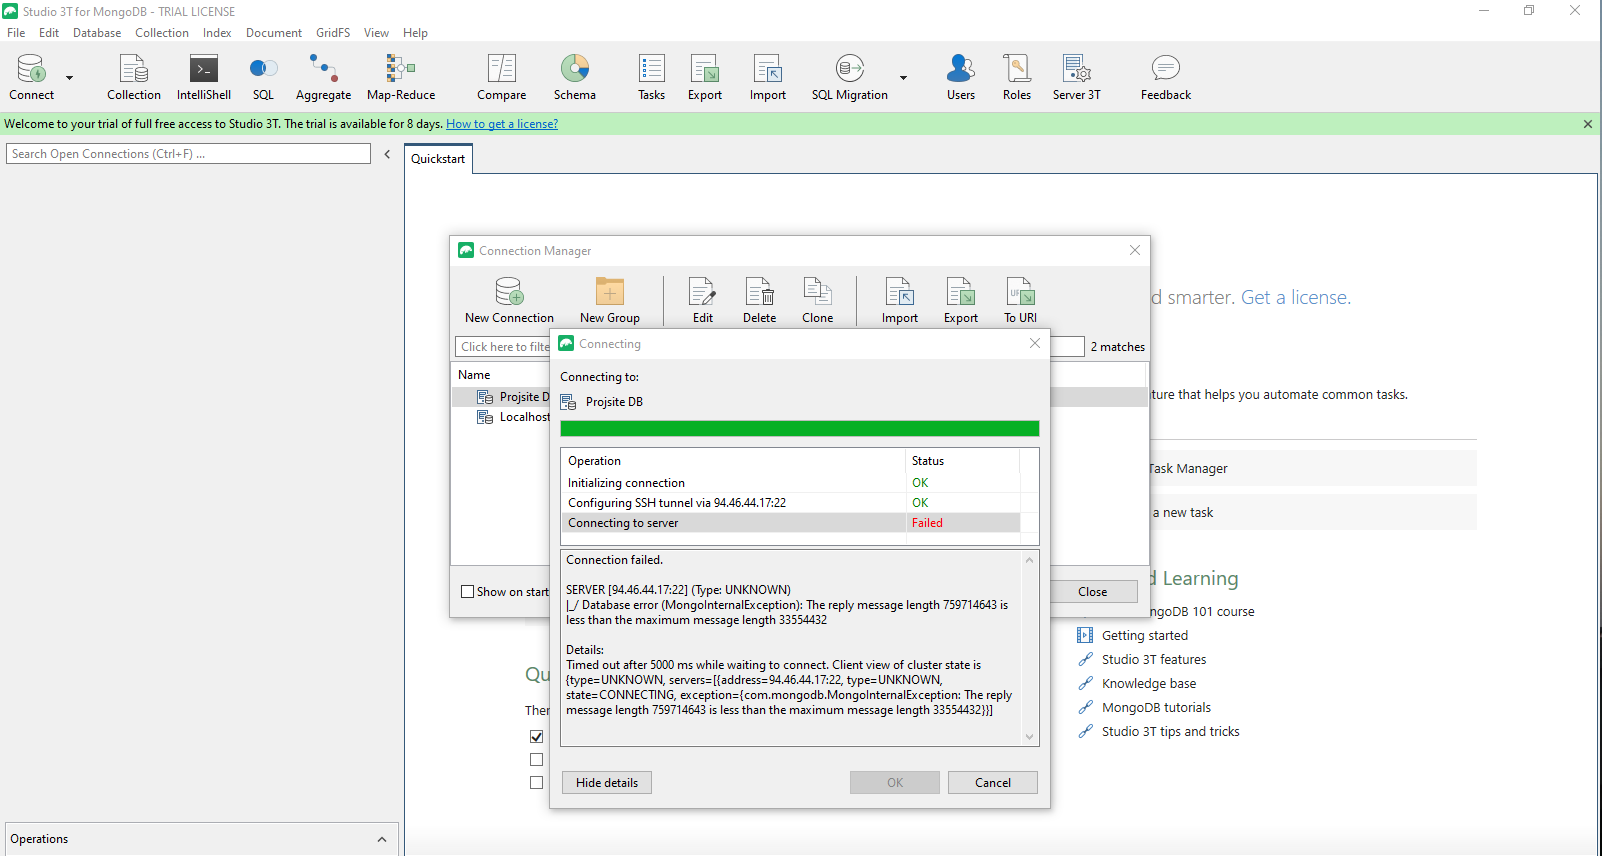Open the Connect dropdown arrow

[x=70, y=78]
